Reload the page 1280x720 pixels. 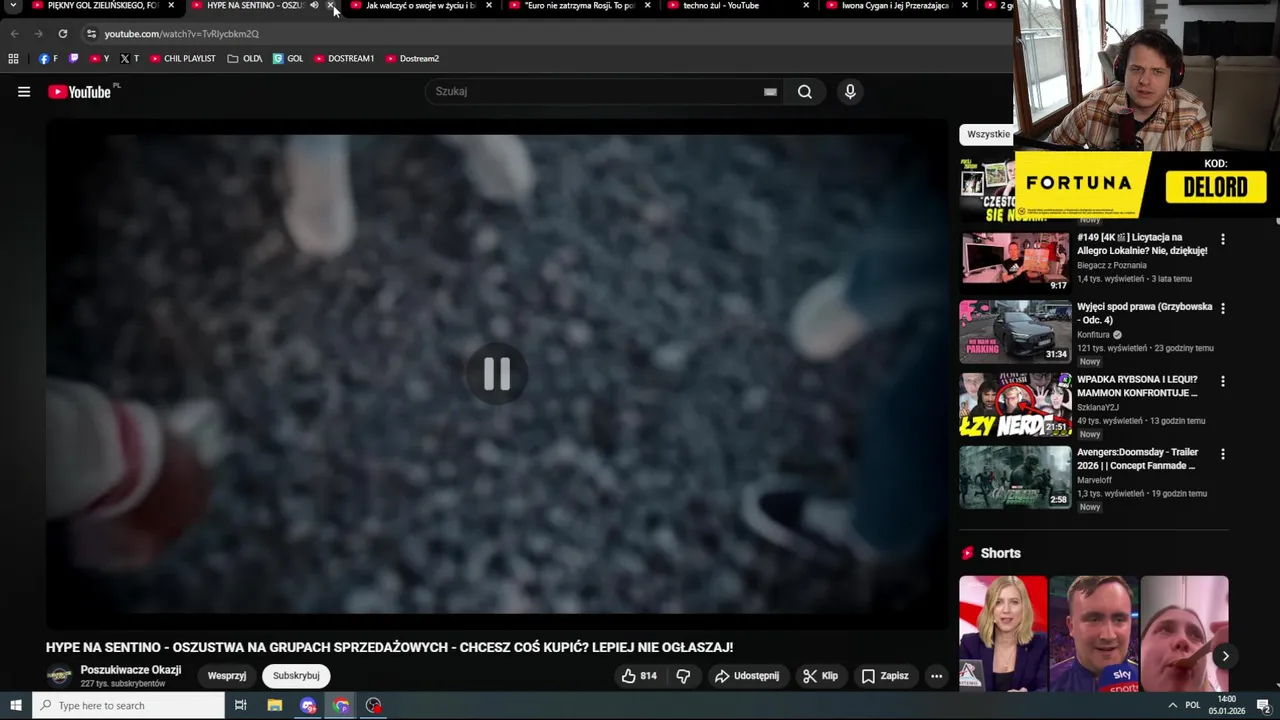[62, 34]
